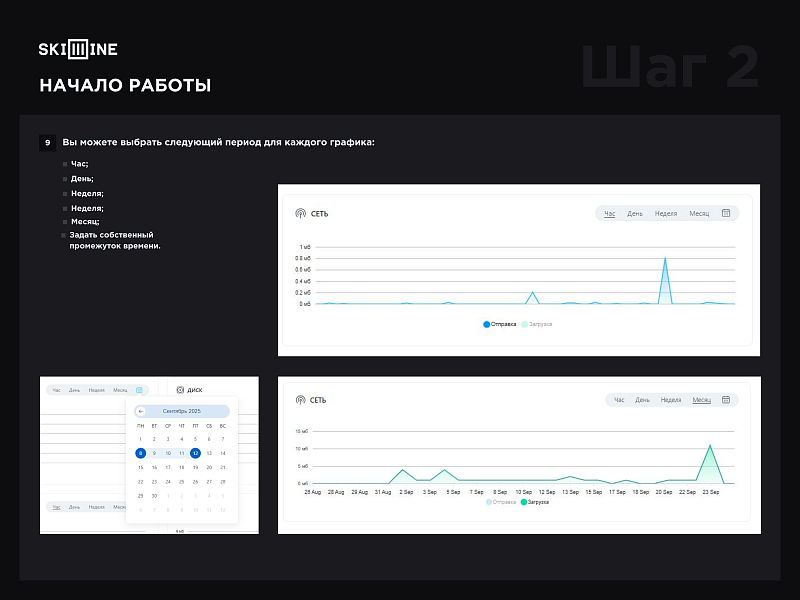This screenshot has width=800, height=600.
Task: Toggle Отправка legend in top chart
Action: pyautogui.click(x=500, y=324)
